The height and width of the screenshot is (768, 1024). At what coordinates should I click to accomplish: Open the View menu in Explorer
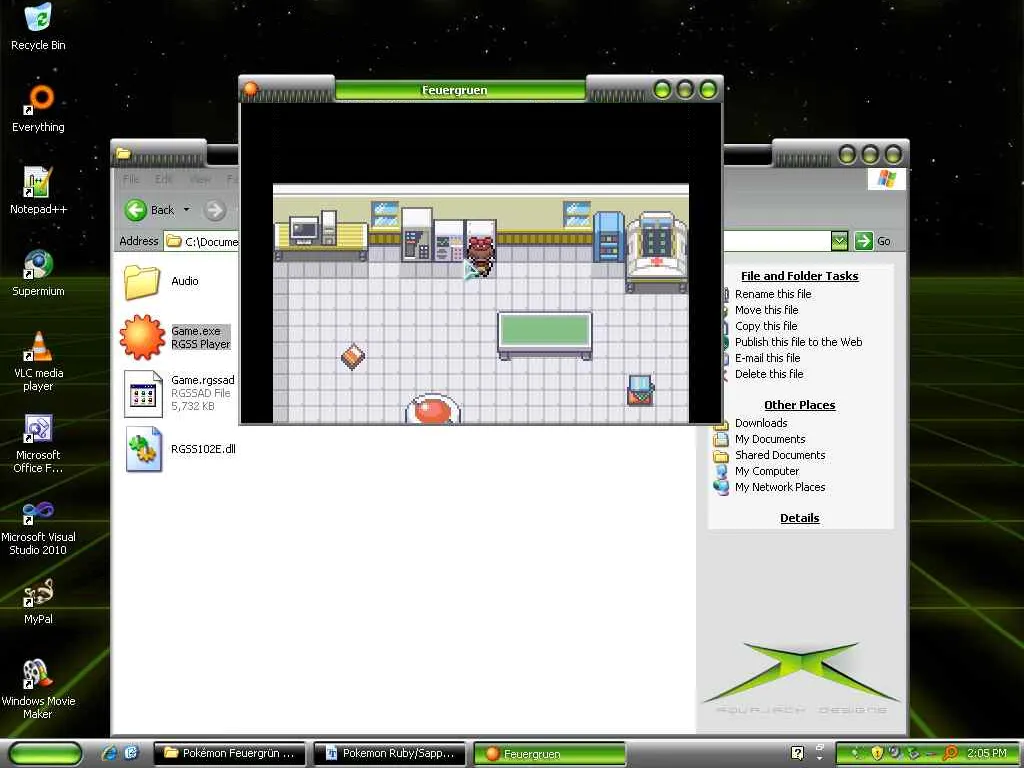(x=200, y=179)
